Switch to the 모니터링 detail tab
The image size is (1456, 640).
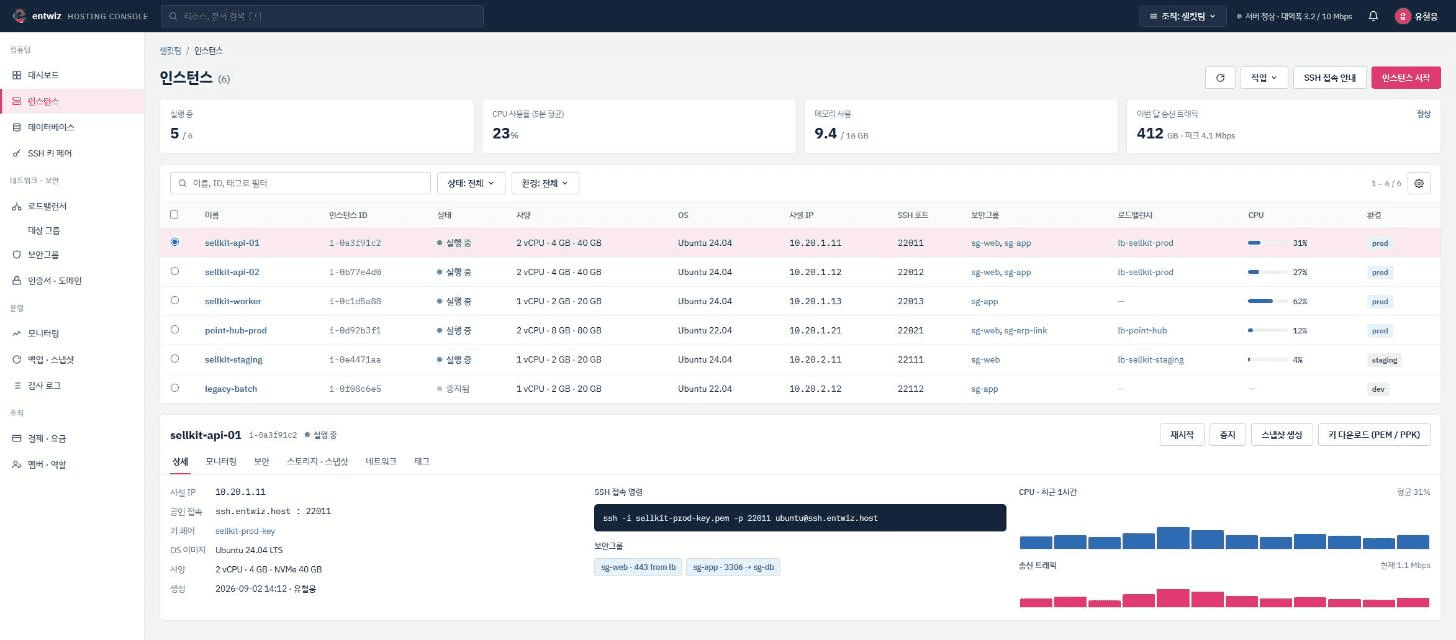pyautogui.click(x=221, y=461)
